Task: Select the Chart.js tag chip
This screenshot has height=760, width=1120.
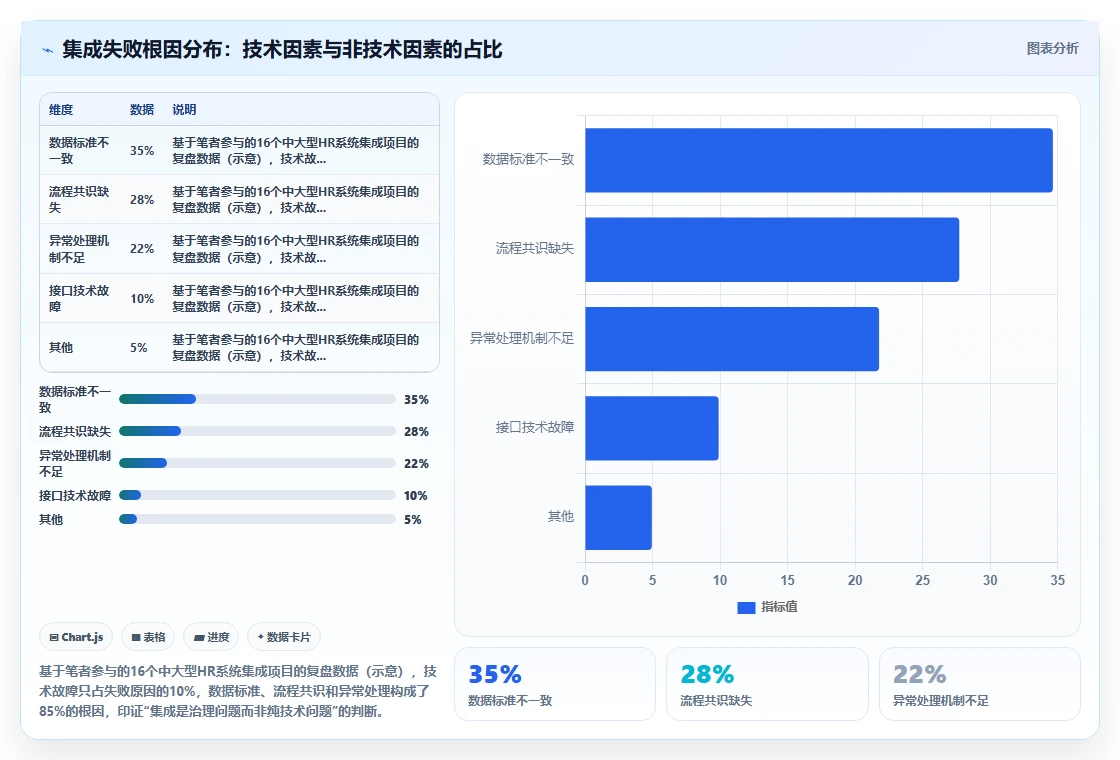Action: [x=76, y=637]
